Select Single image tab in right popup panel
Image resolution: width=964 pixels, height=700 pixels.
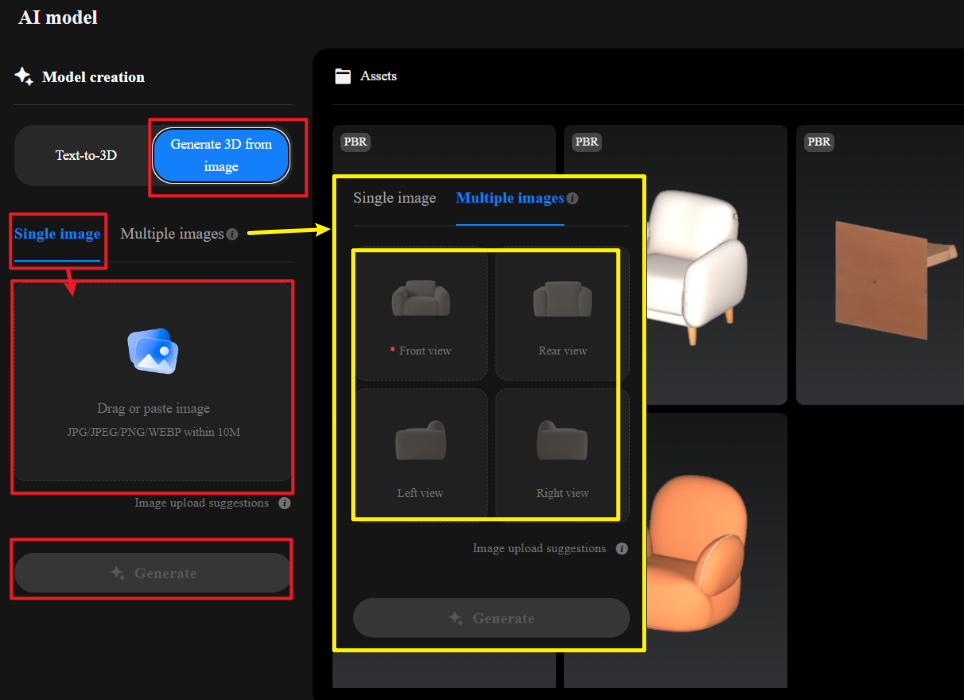[394, 198]
